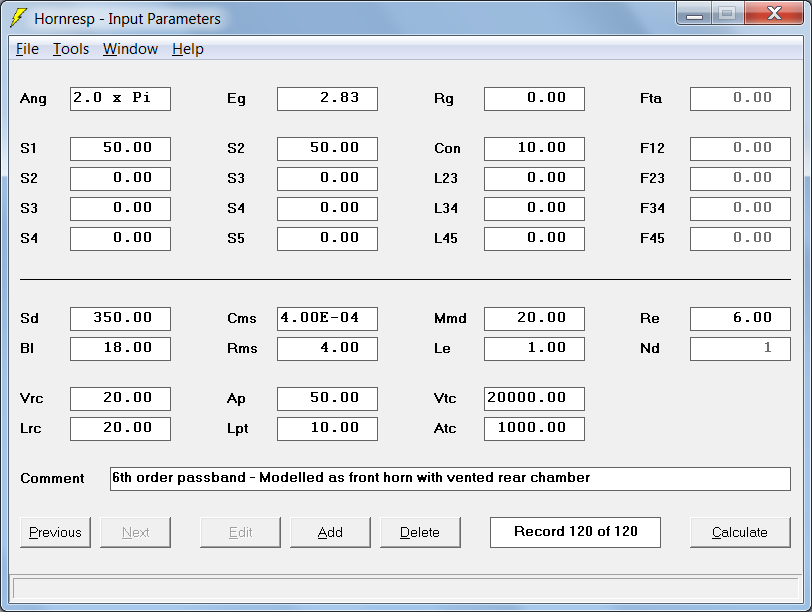Click the Nd label
Image resolution: width=812 pixels, height=612 pixels.
coord(650,348)
